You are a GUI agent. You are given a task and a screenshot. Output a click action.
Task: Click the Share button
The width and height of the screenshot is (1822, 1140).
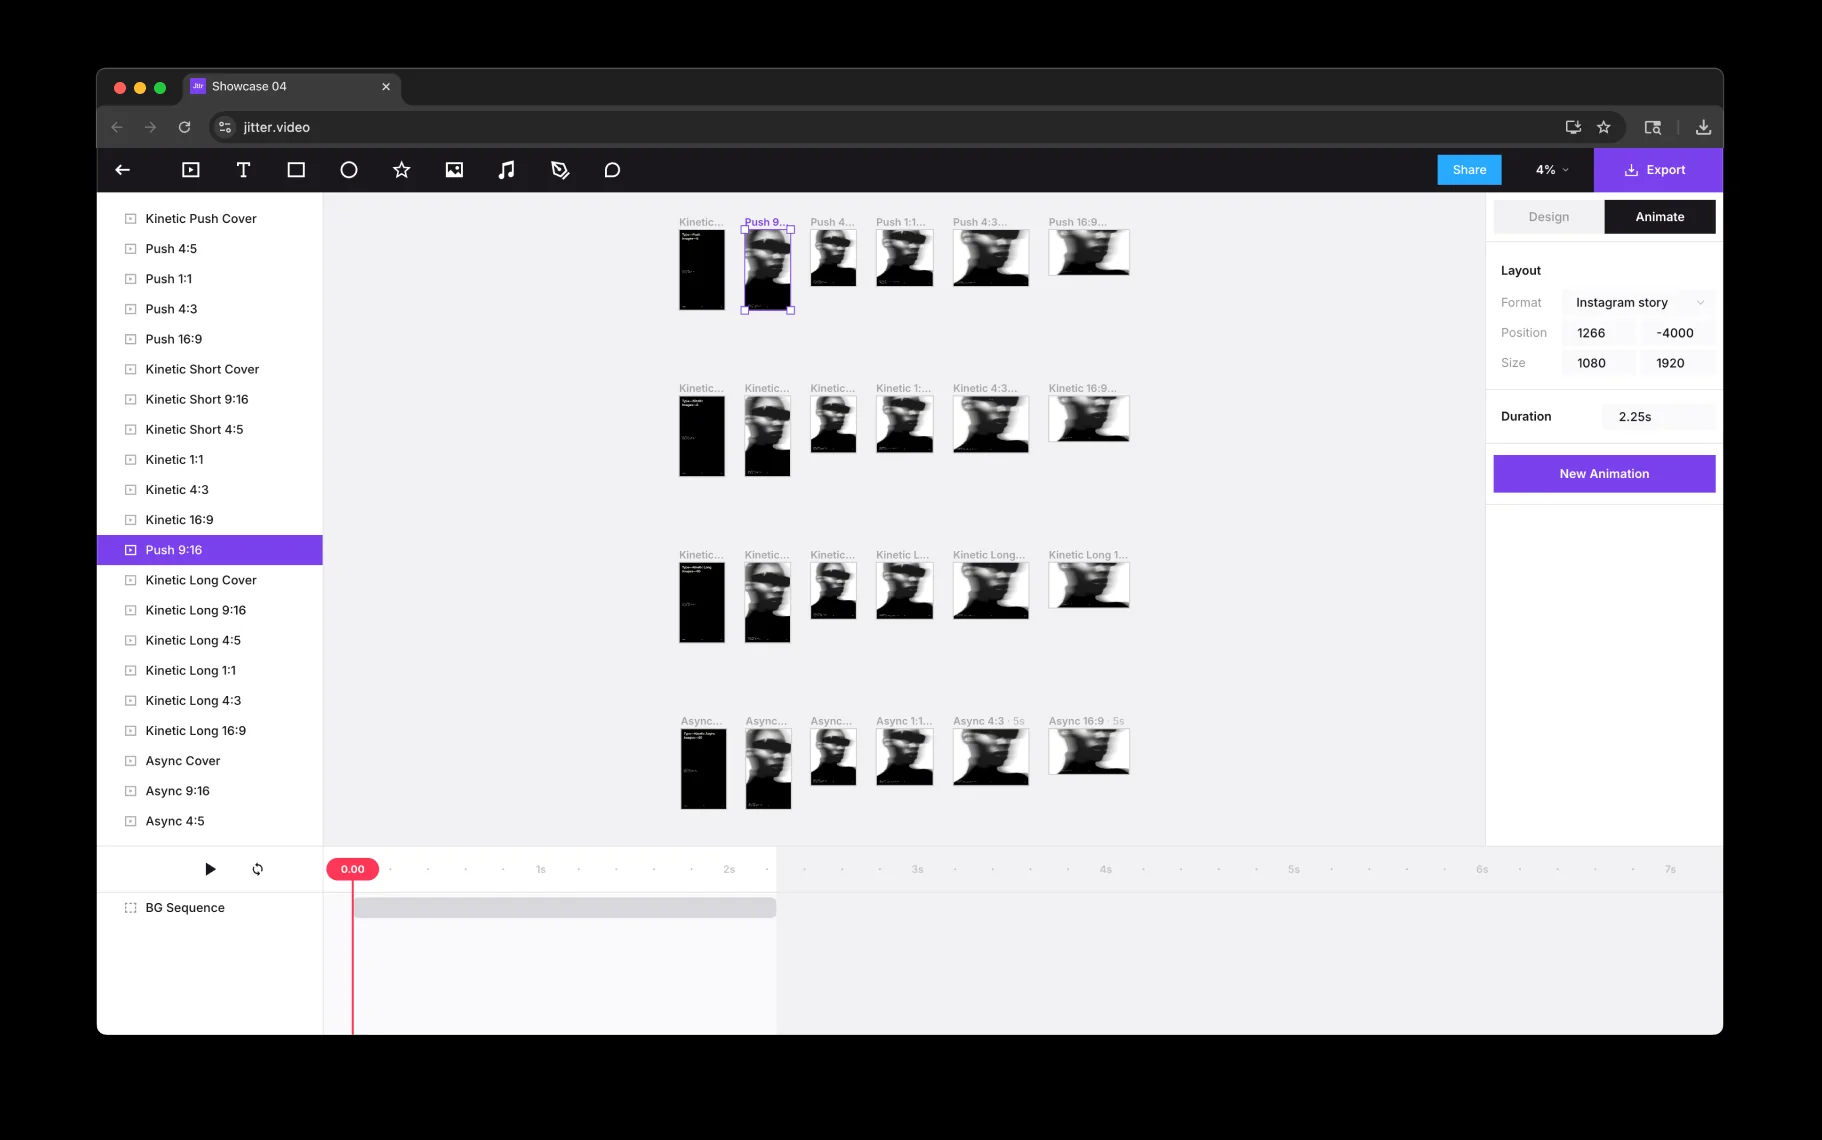pyautogui.click(x=1469, y=170)
